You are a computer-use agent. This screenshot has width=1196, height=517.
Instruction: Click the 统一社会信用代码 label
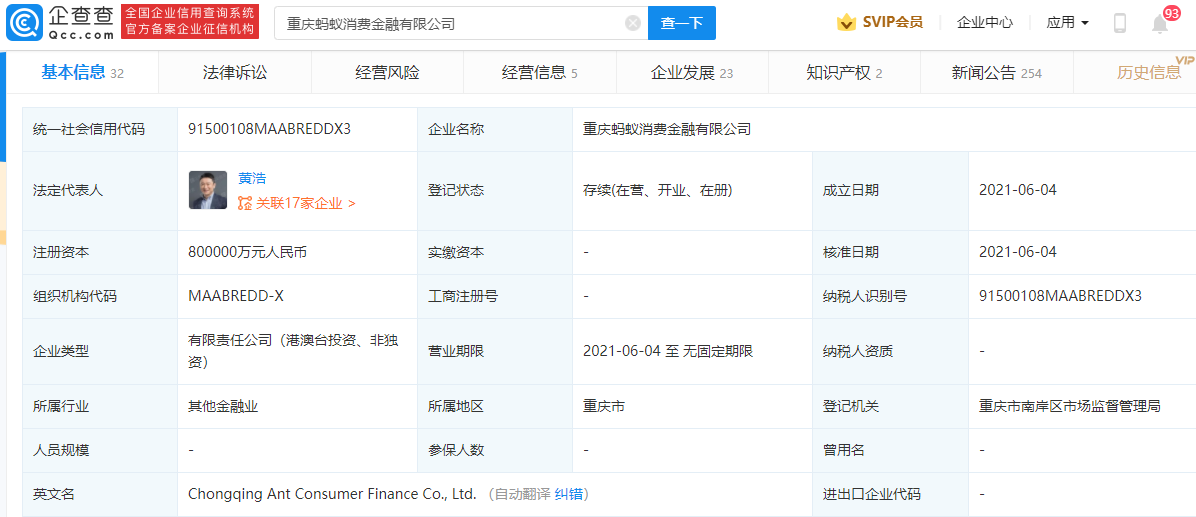click(x=89, y=130)
